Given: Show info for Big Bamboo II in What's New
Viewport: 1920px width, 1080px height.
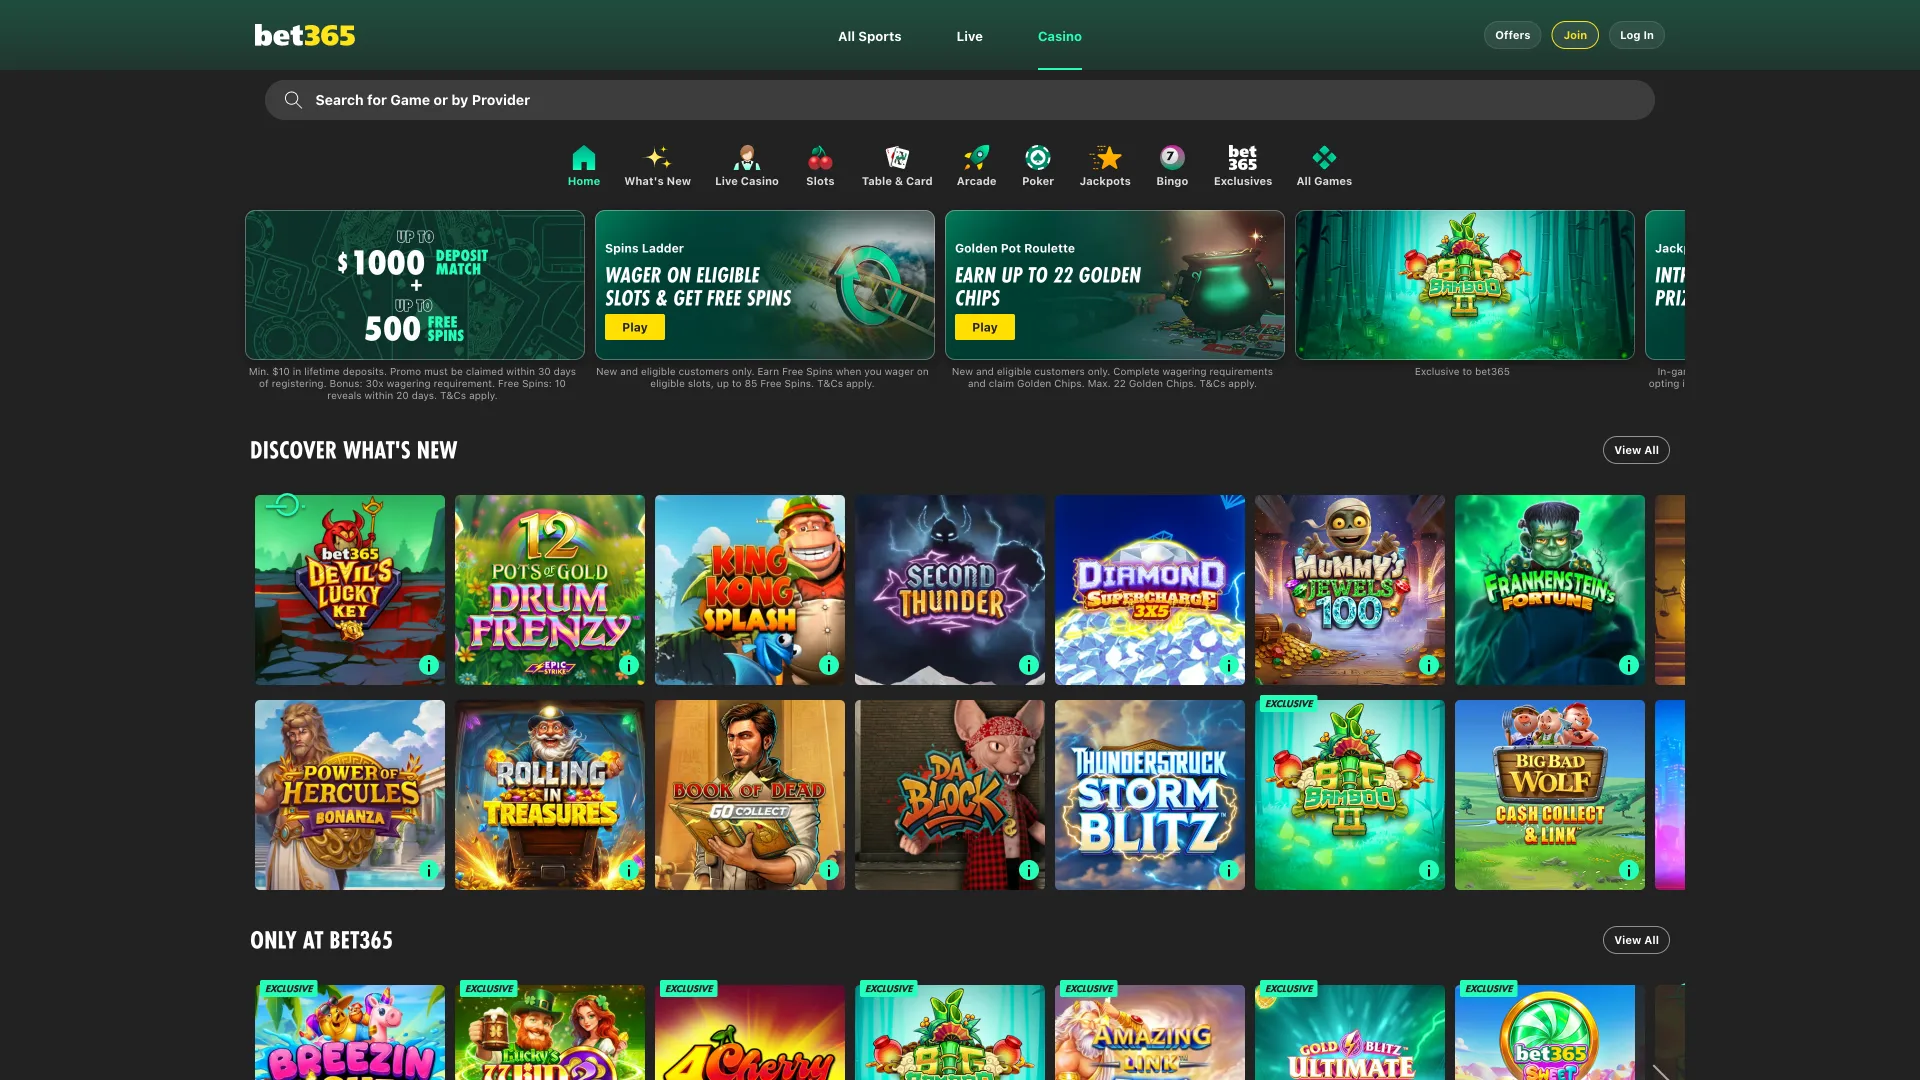Looking at the screenshot, I should [x=1429, y=870].
